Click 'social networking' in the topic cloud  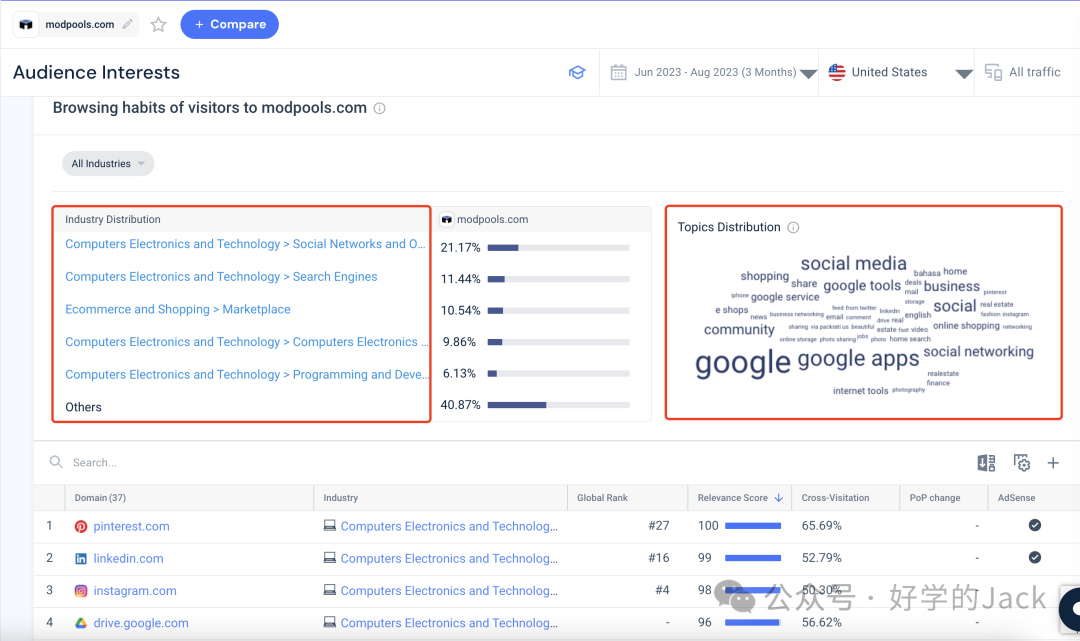coord(978,352)
